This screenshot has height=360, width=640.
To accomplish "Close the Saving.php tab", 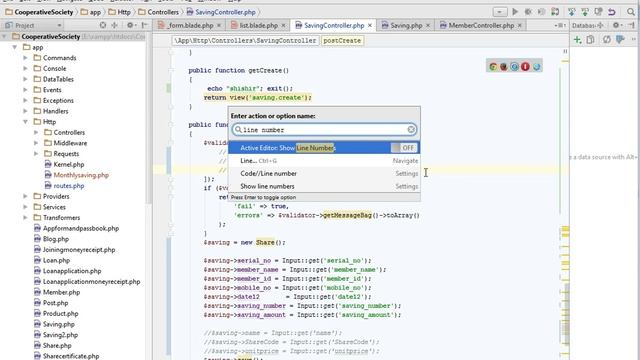I will 428,25.
